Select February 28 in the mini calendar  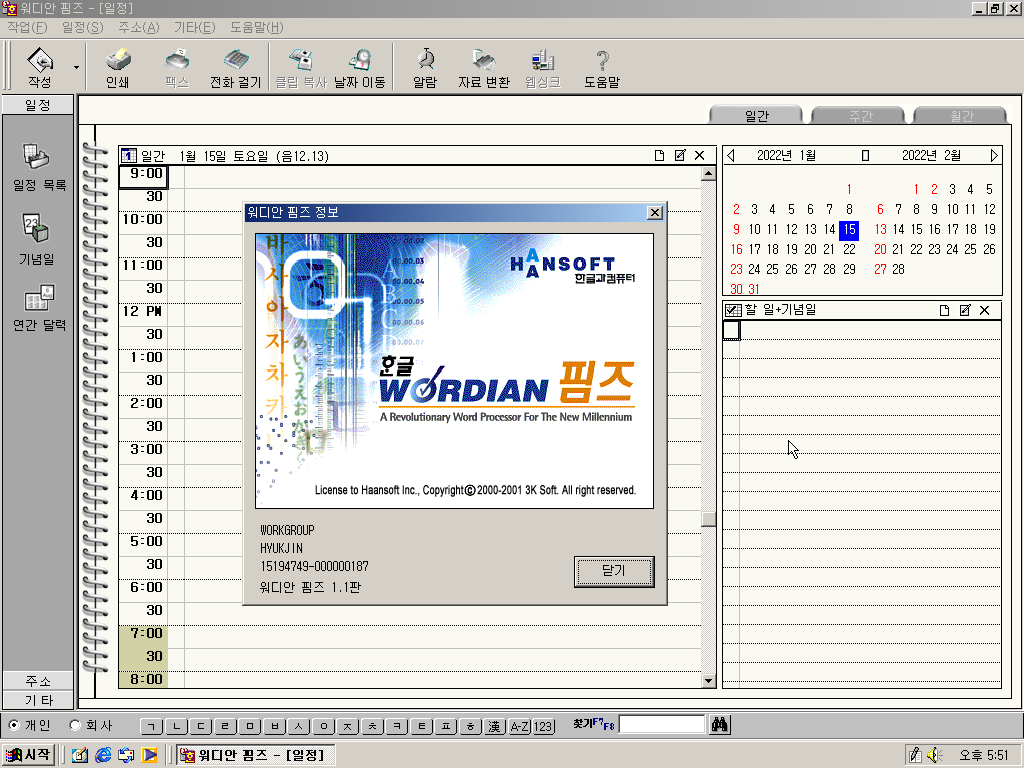click(x=899, y=269)
